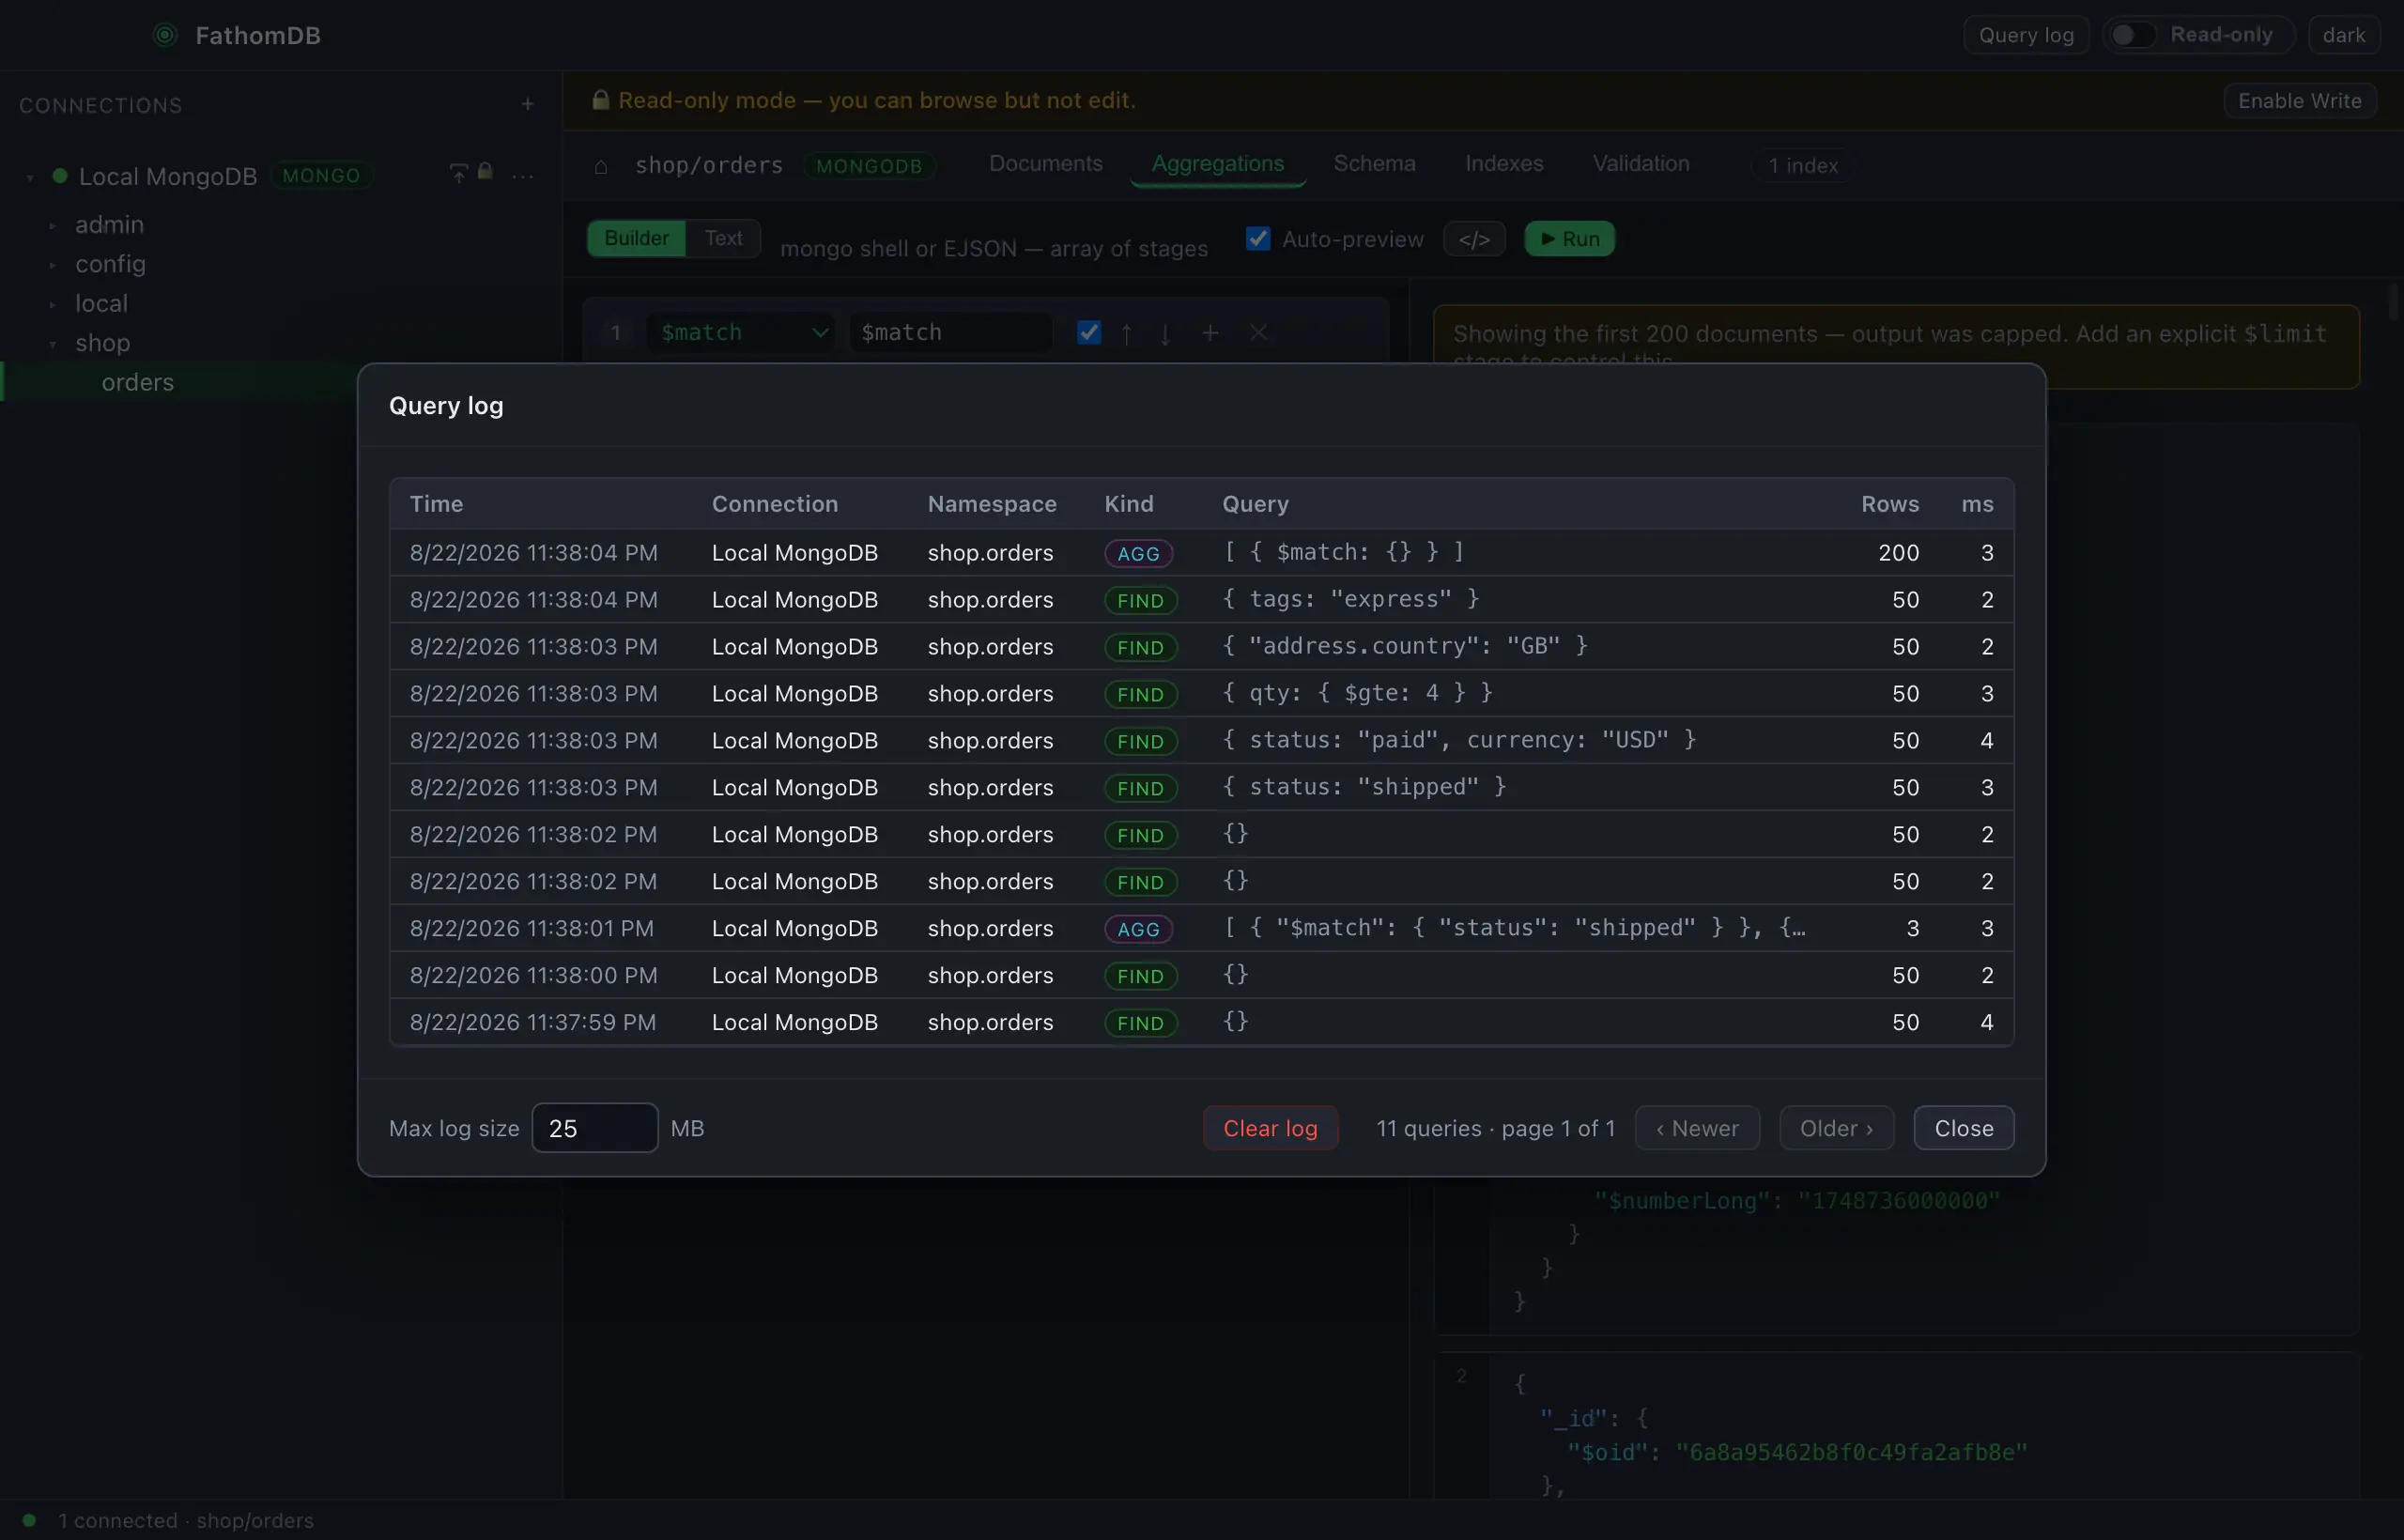Switch to Text editor mode
This screenshot has width=2404, height=1540.
tap(723, 238)
